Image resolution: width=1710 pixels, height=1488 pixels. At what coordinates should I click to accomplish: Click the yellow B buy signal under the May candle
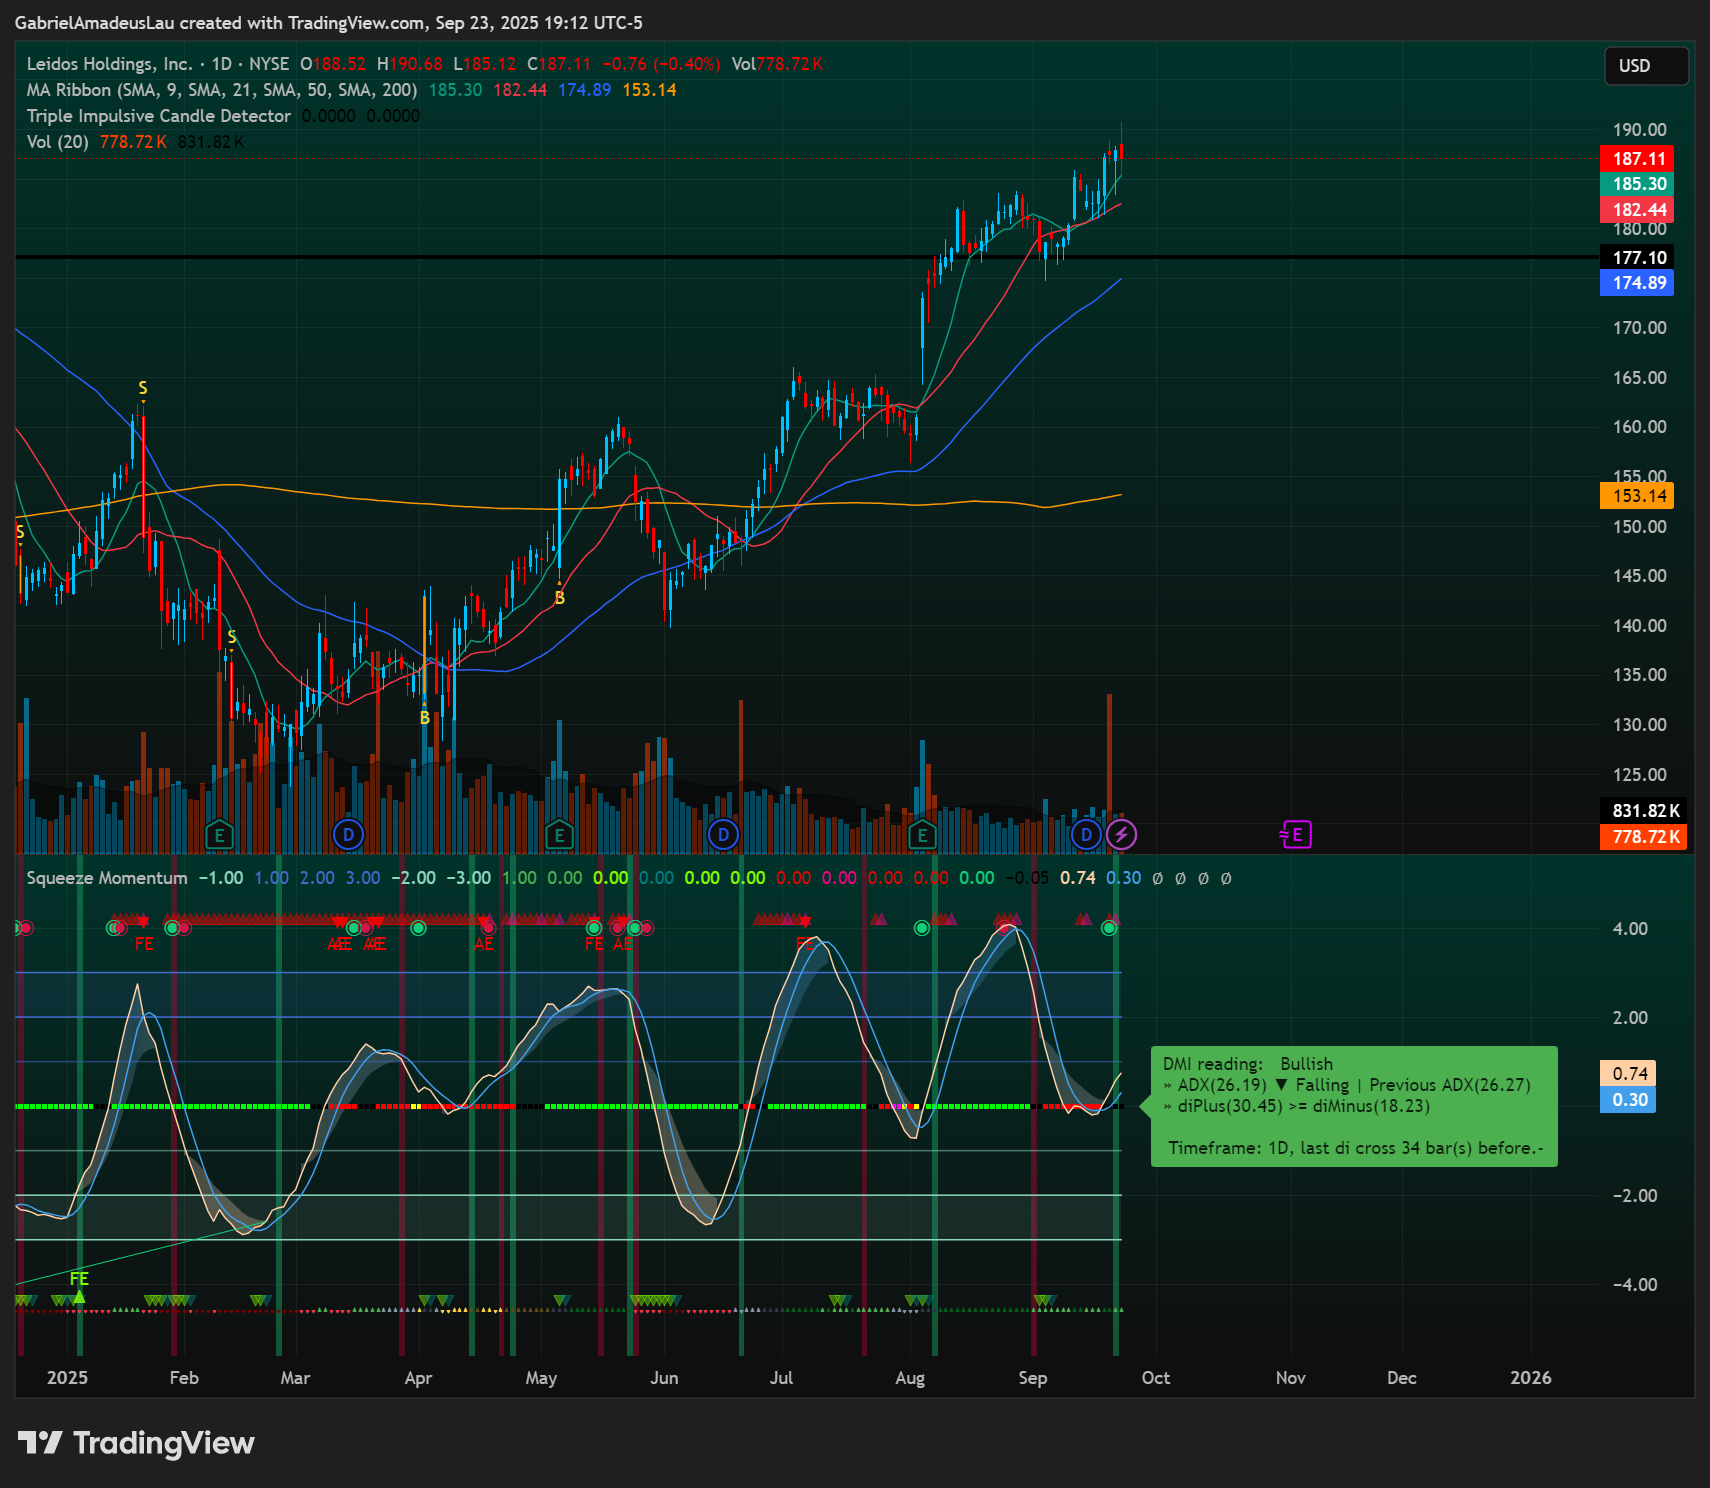560,598
